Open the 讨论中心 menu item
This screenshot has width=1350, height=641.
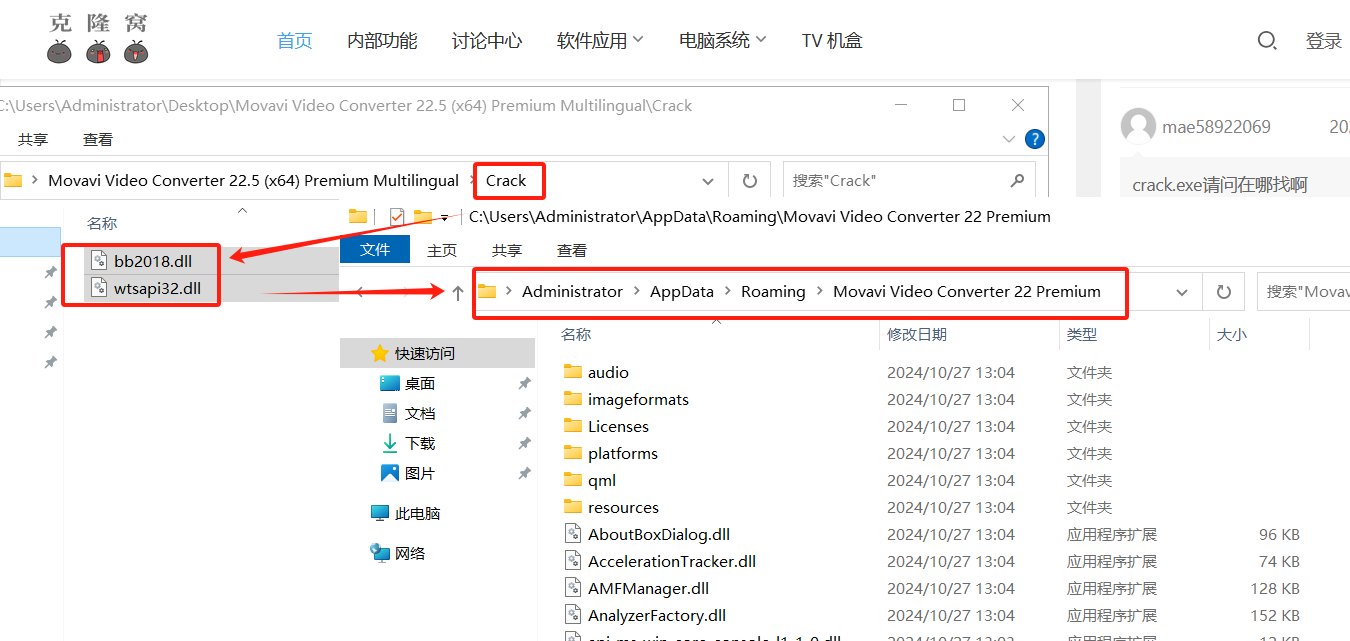tap(487, 41)
